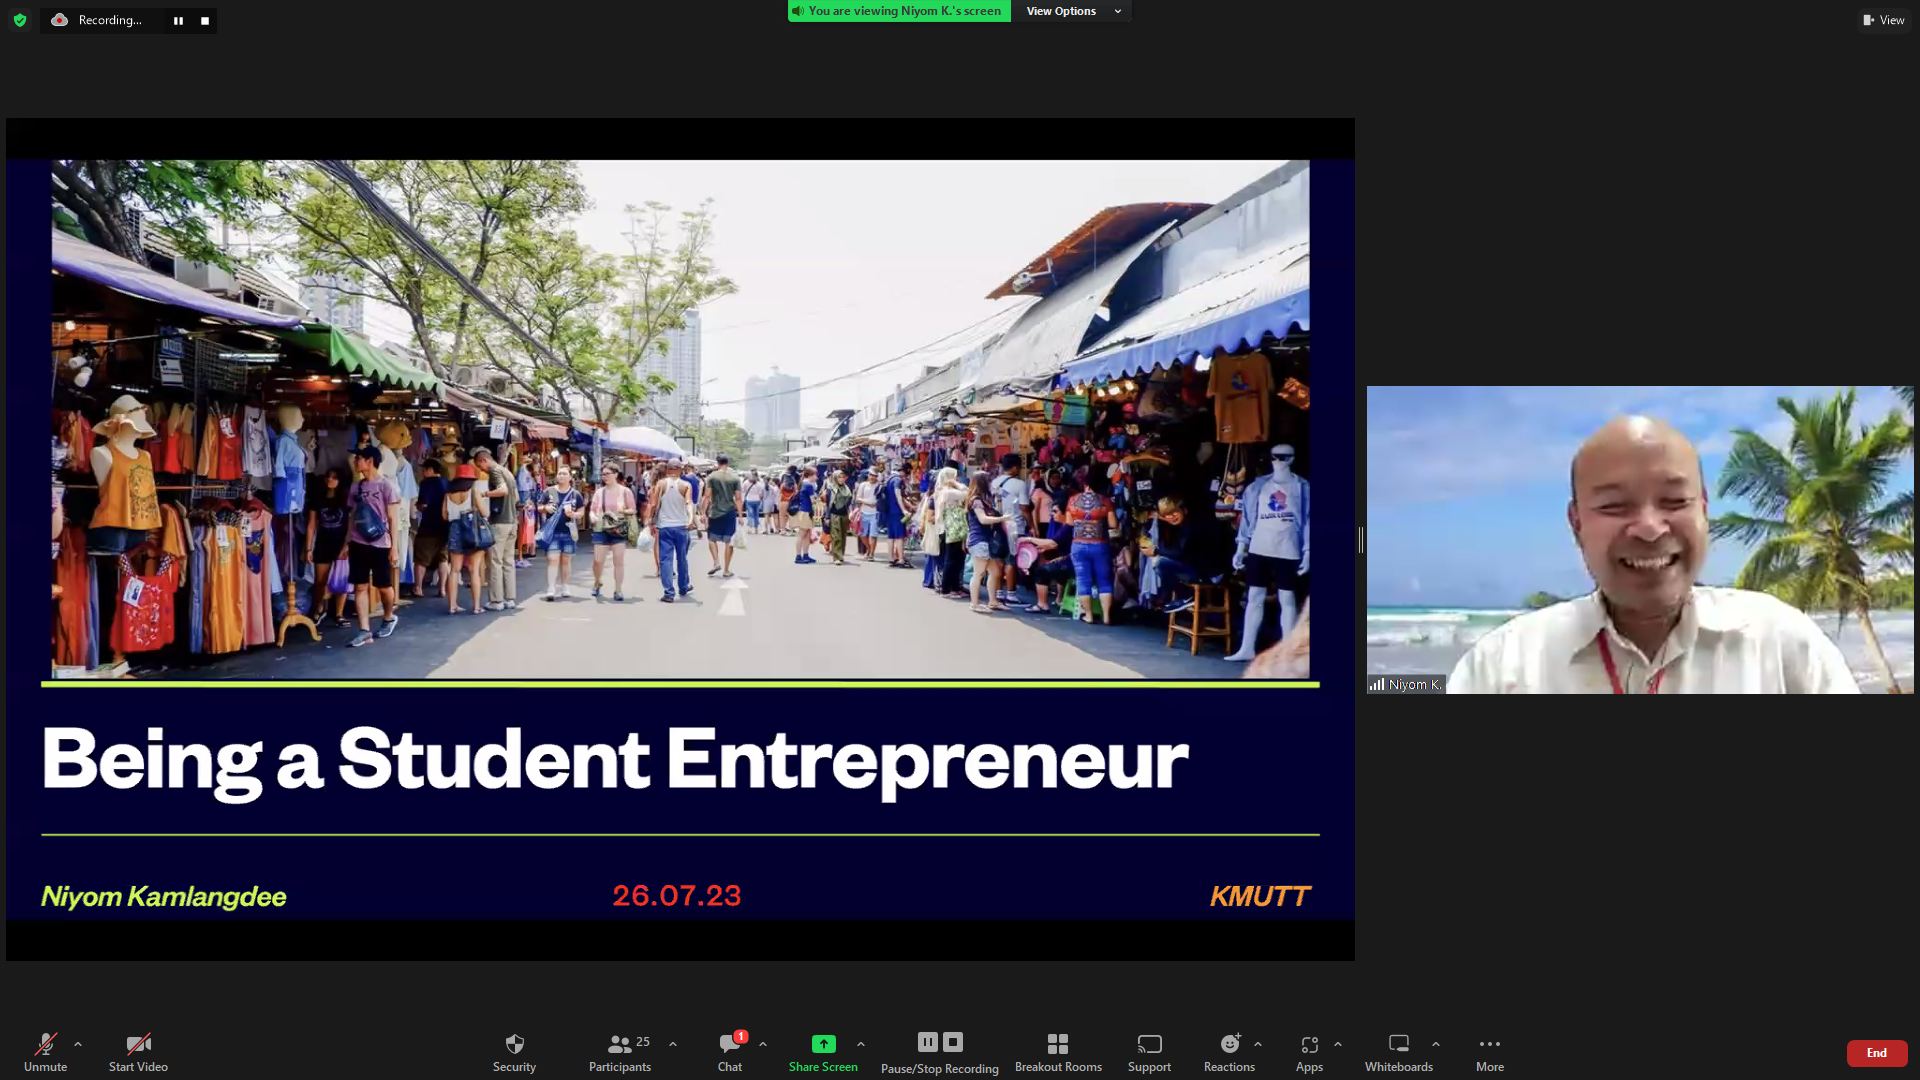Image resolution: width=1920 pixels, height=1080 pixels.
Task: Expand Reactions options caret
Action: 1258,1044
